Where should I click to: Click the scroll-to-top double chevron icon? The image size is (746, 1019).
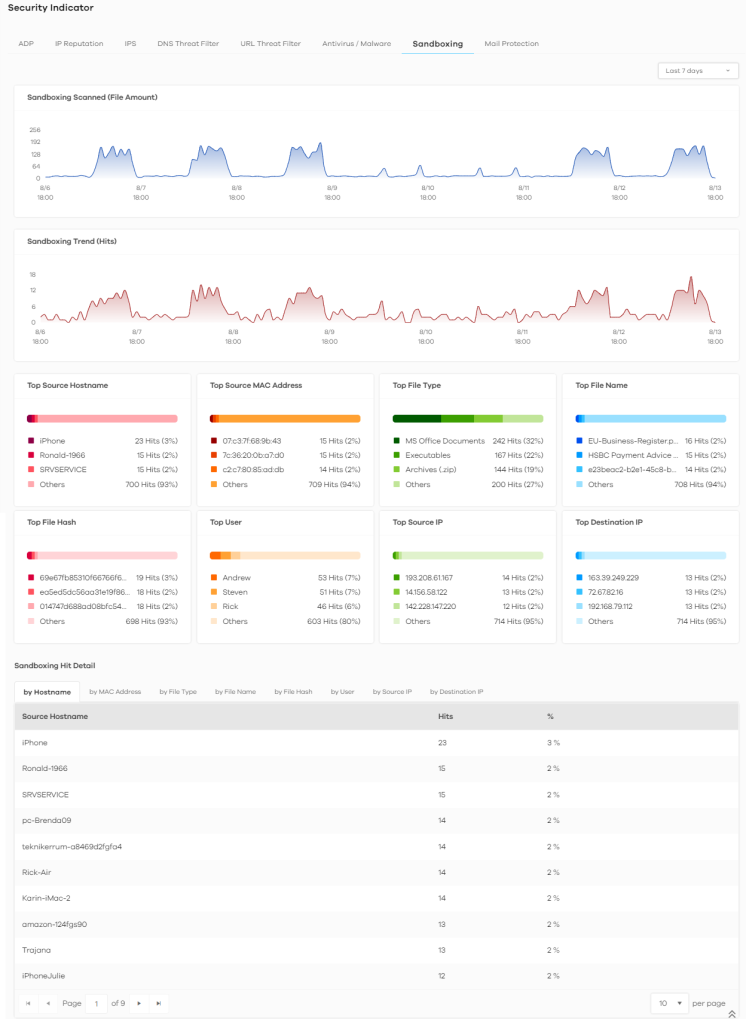(x=731, y=1014)
